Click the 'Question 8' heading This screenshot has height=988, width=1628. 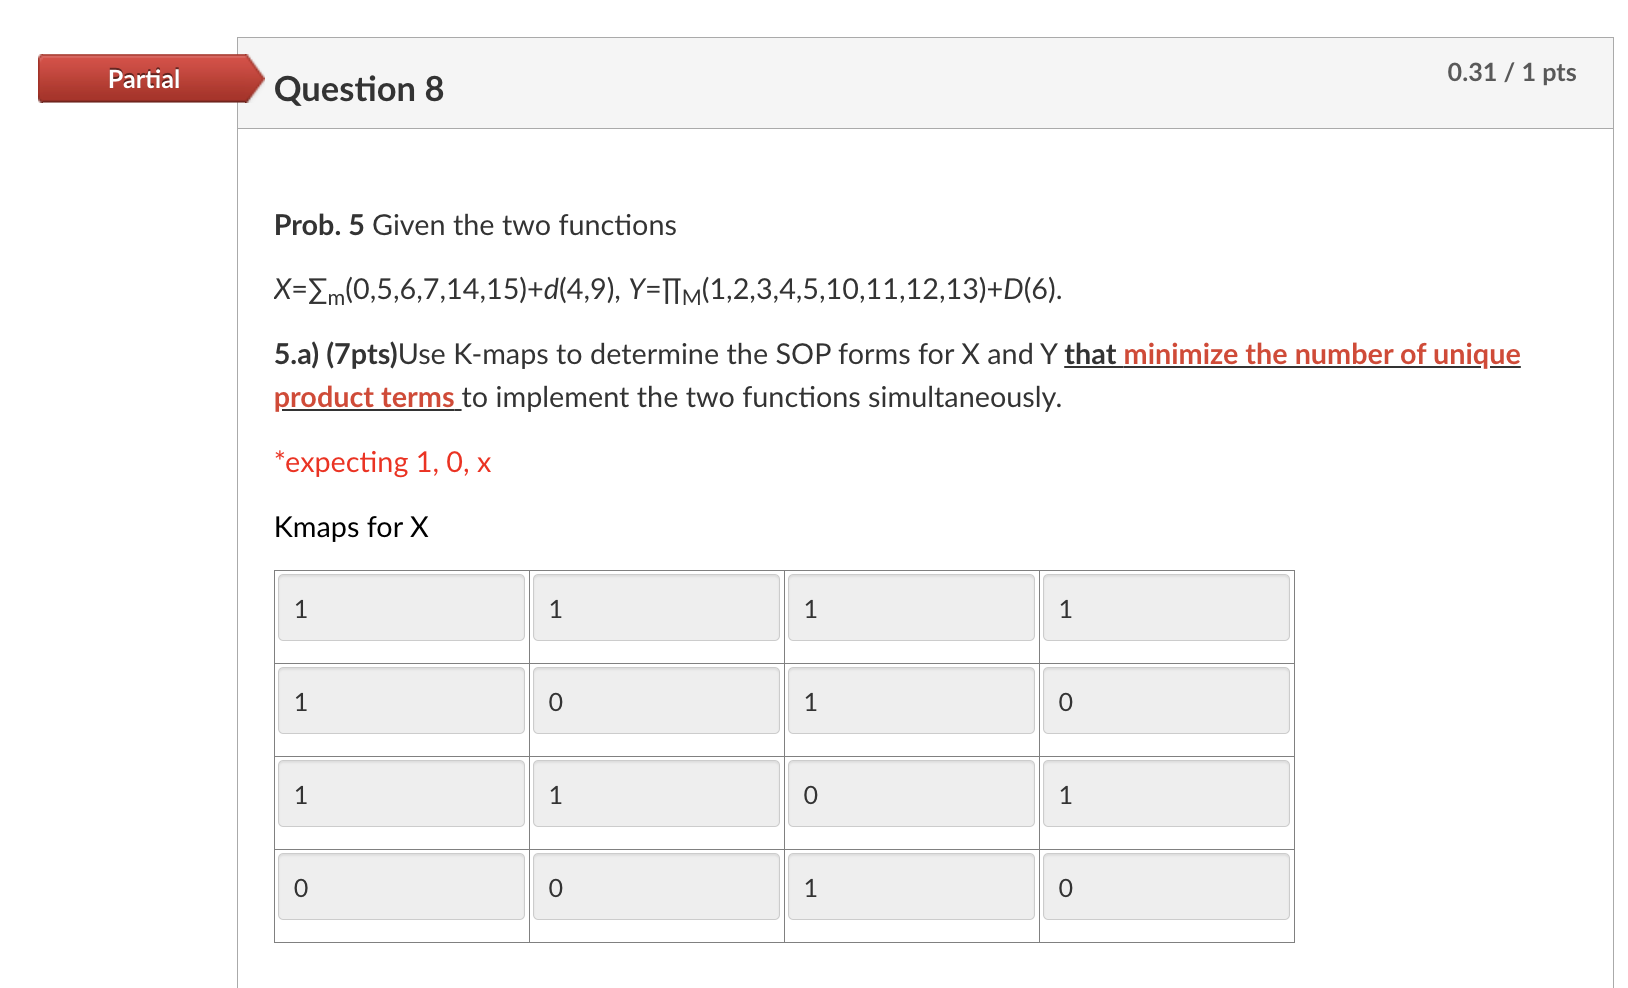359,89
